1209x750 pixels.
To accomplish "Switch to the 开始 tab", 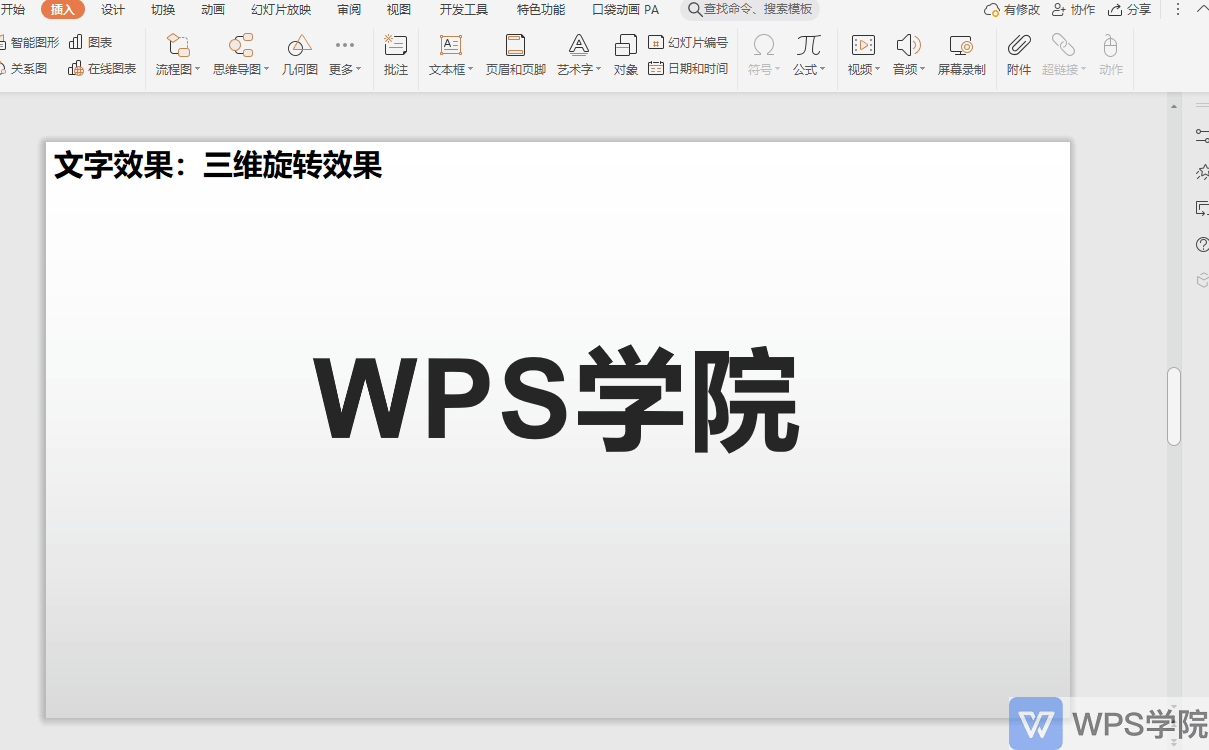I will tap(13, 10).
